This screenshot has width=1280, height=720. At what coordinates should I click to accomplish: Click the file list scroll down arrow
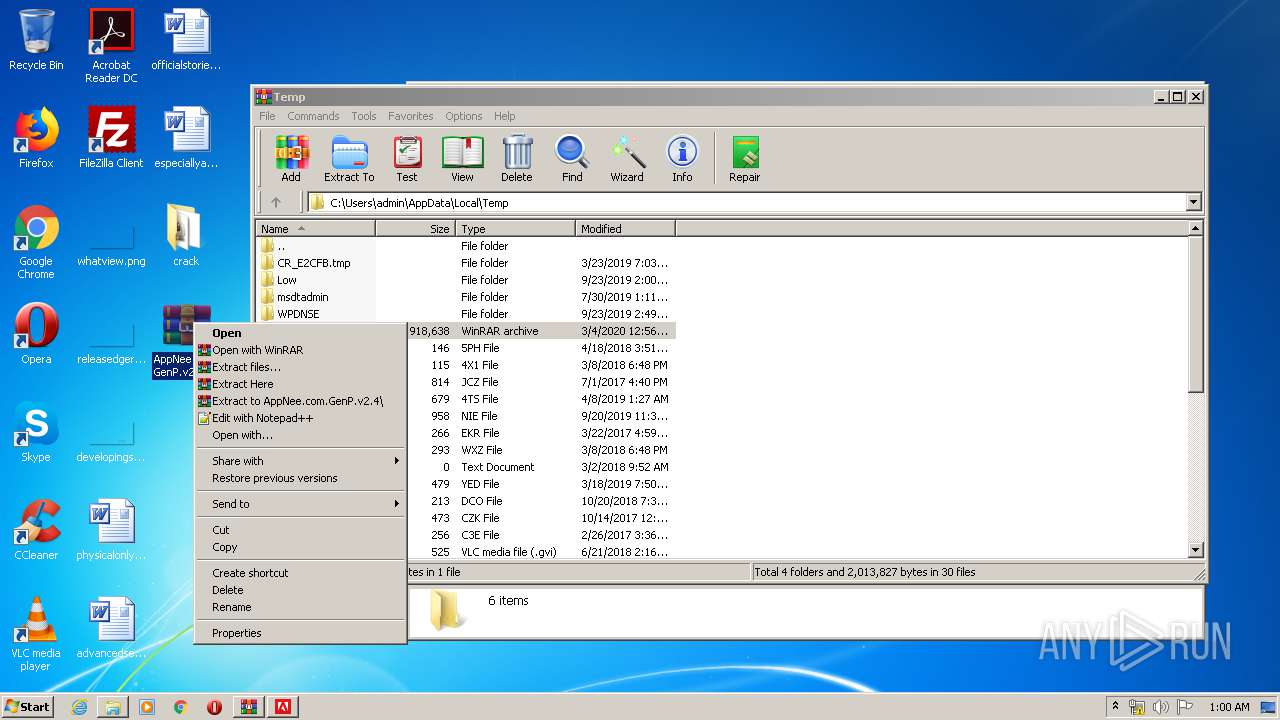[1195, 550]
